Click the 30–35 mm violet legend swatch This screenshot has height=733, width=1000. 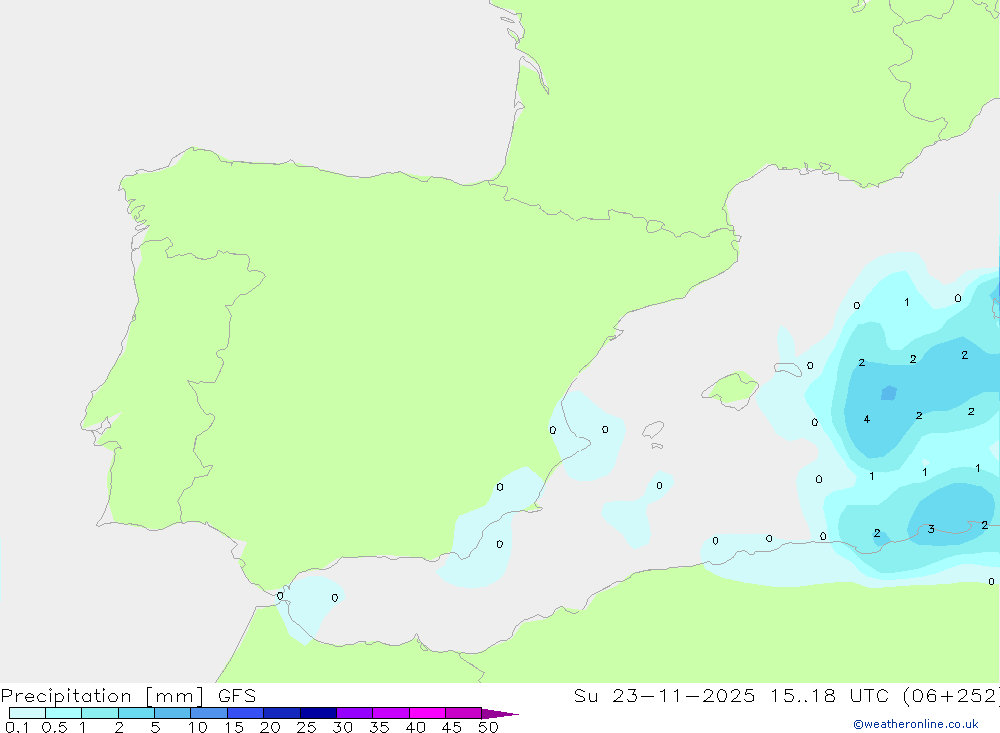[x=354, y=713]
